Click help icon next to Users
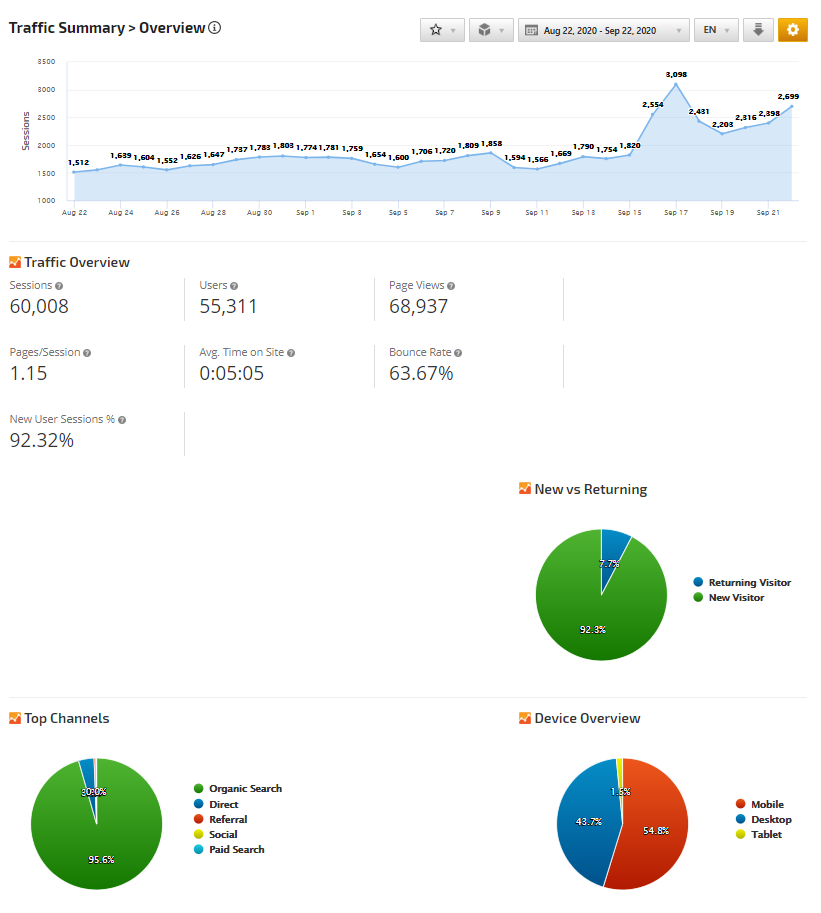 click(x=234, y=286)
